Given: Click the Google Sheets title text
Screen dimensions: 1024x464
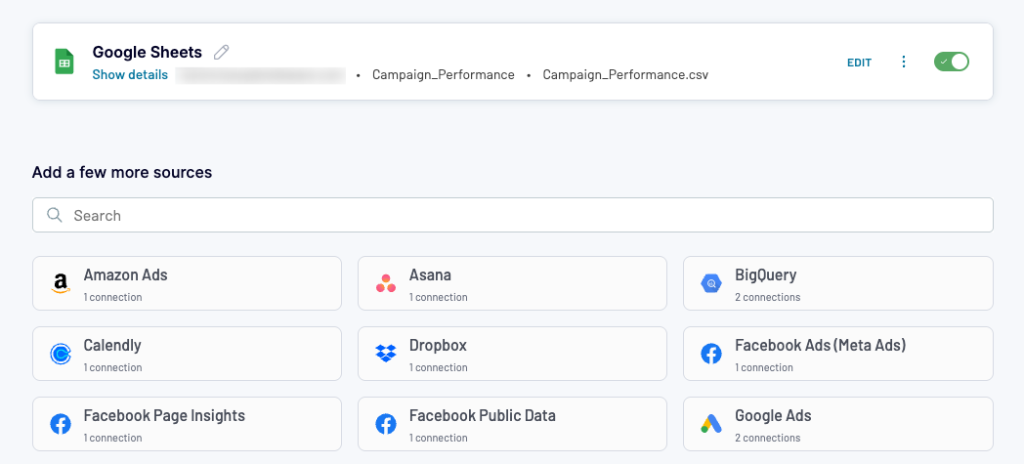Looking at the screenshot, I should (147, 52).
